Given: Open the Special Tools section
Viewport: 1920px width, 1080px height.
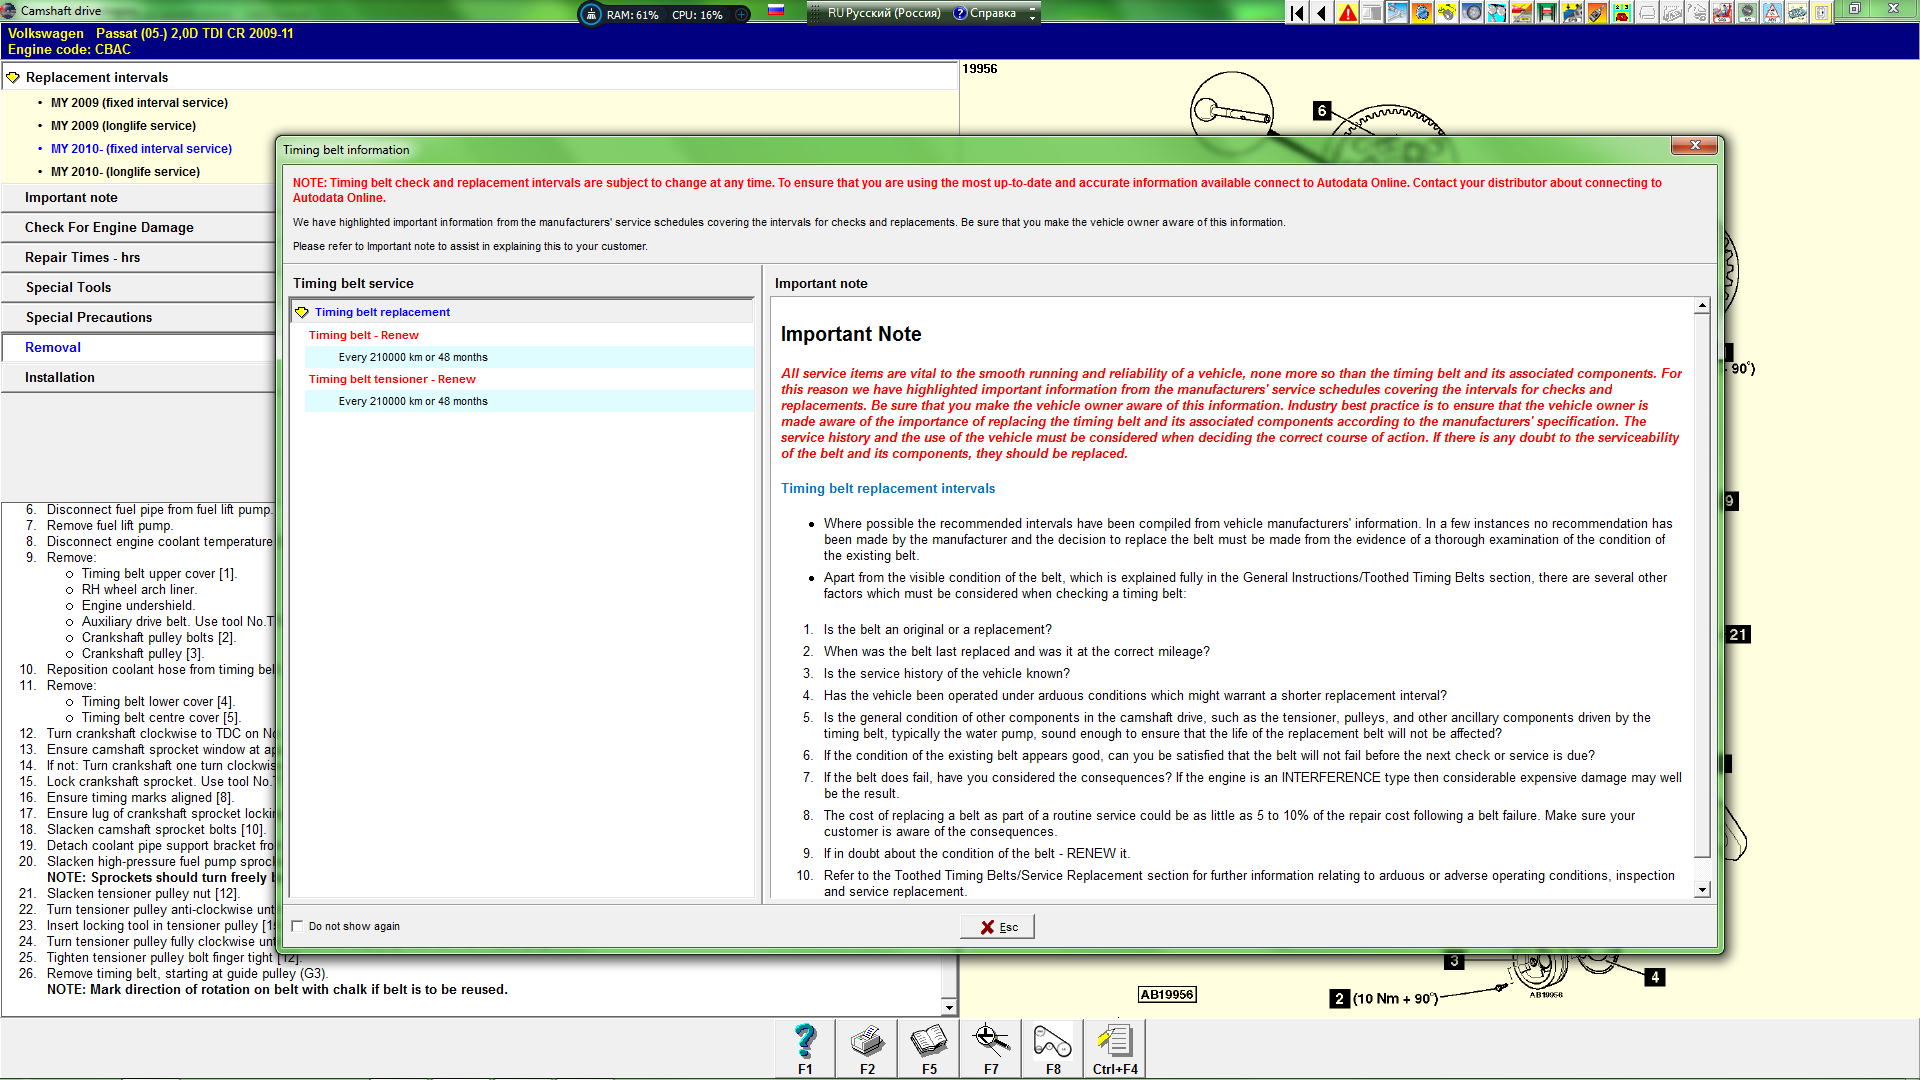Looking at the screenshot, I should (139, 287).
